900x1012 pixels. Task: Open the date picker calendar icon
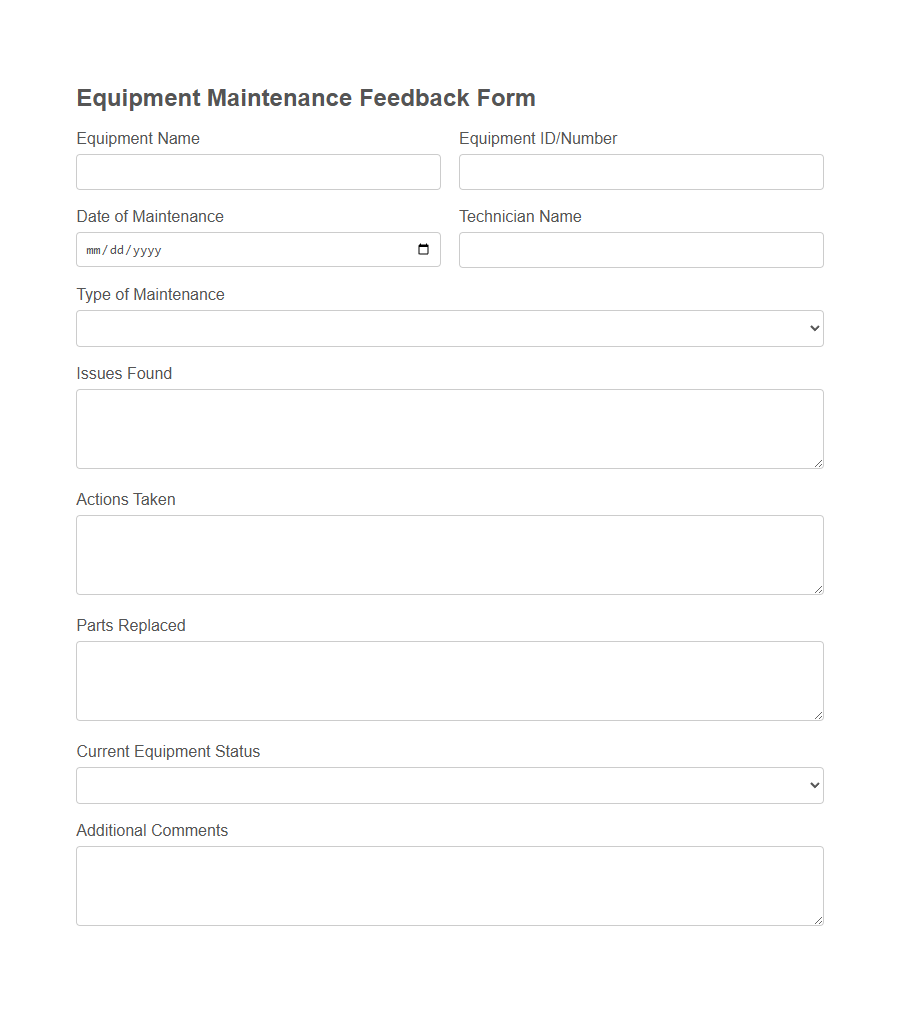(x=424, y=249)
